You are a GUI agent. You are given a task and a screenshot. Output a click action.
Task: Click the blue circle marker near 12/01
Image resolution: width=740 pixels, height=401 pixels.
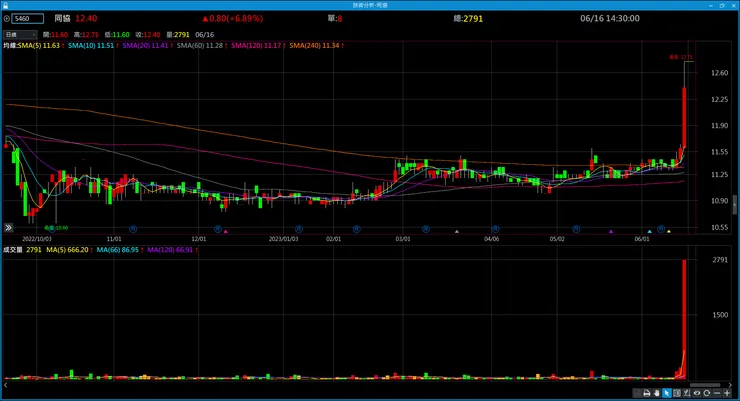[218, 229]
